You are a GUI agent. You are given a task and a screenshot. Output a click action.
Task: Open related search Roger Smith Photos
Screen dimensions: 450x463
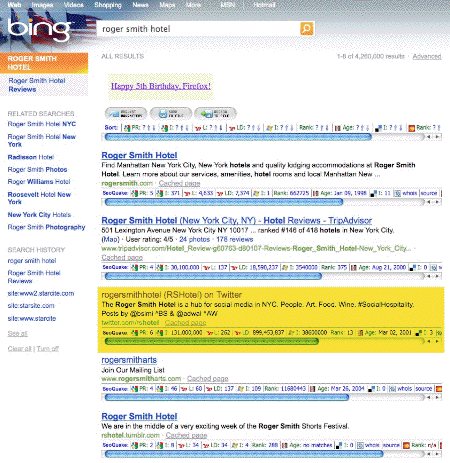point(37,169)
